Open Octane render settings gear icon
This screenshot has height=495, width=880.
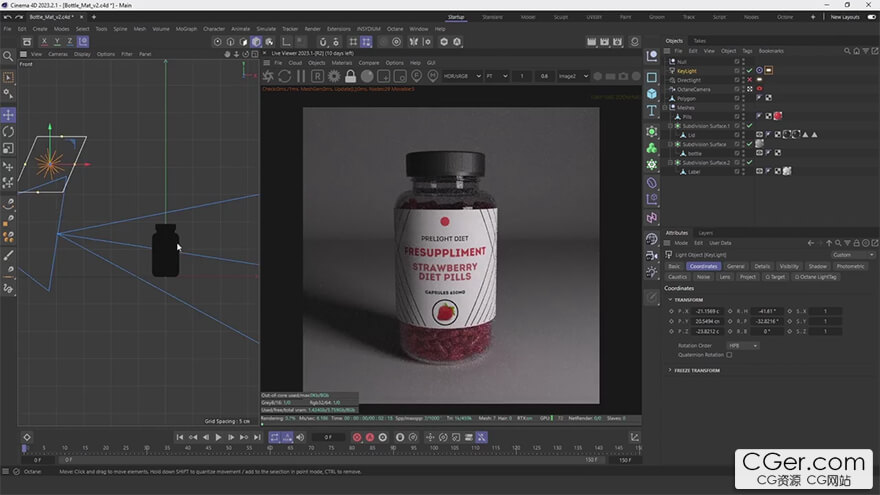tap(334, 76)
